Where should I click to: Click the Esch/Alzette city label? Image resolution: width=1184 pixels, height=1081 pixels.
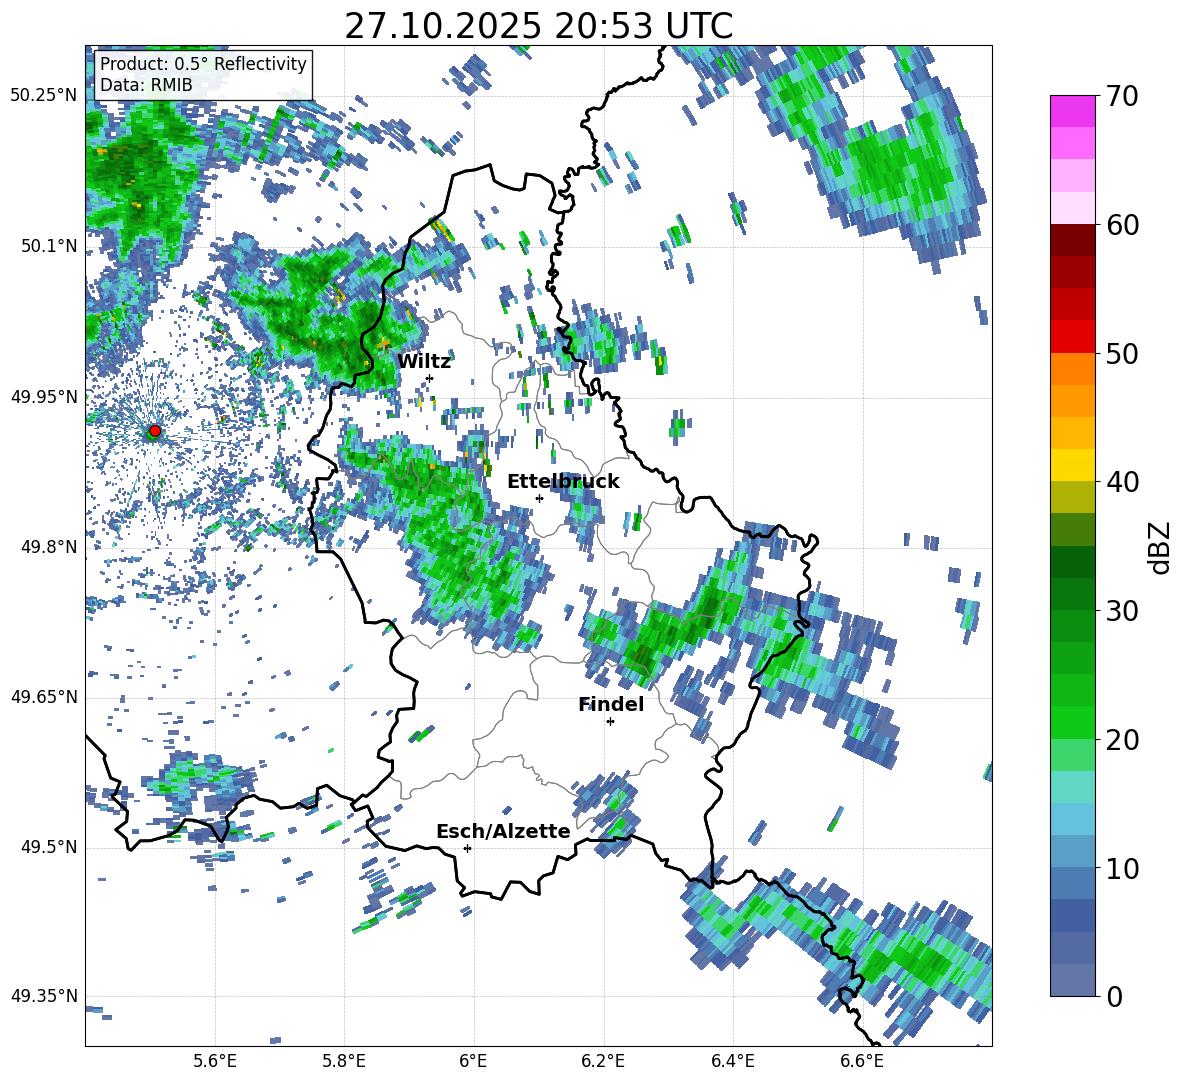point(503,831)
